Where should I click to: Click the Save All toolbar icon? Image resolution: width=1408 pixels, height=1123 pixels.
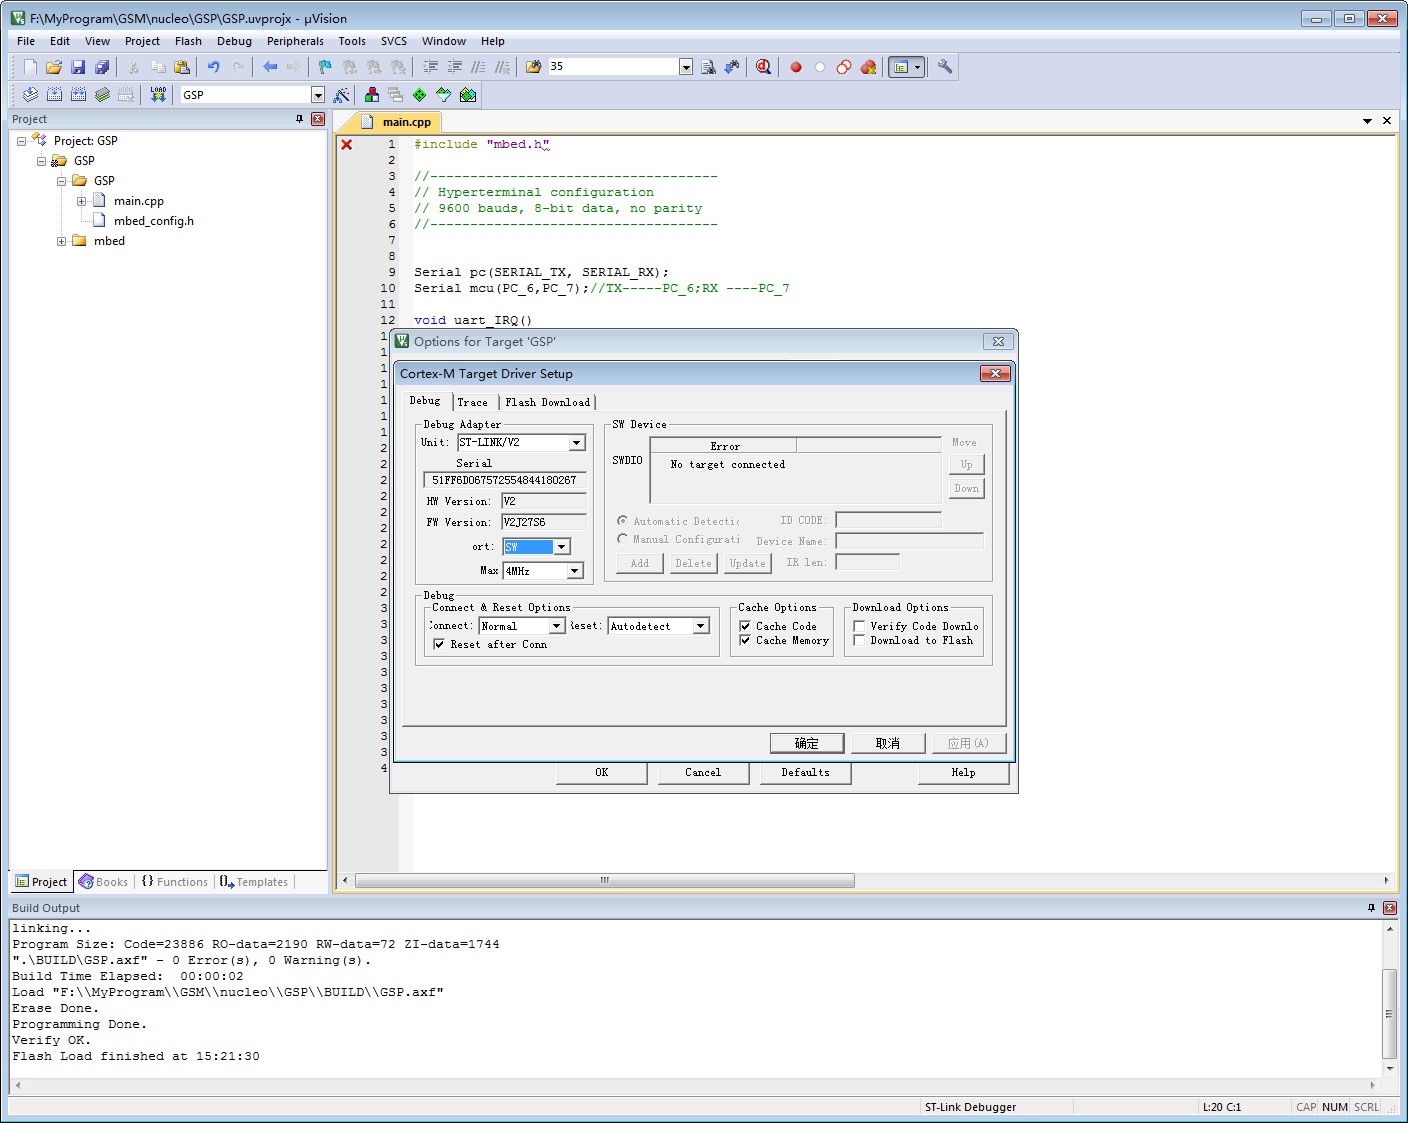(102, 67)
